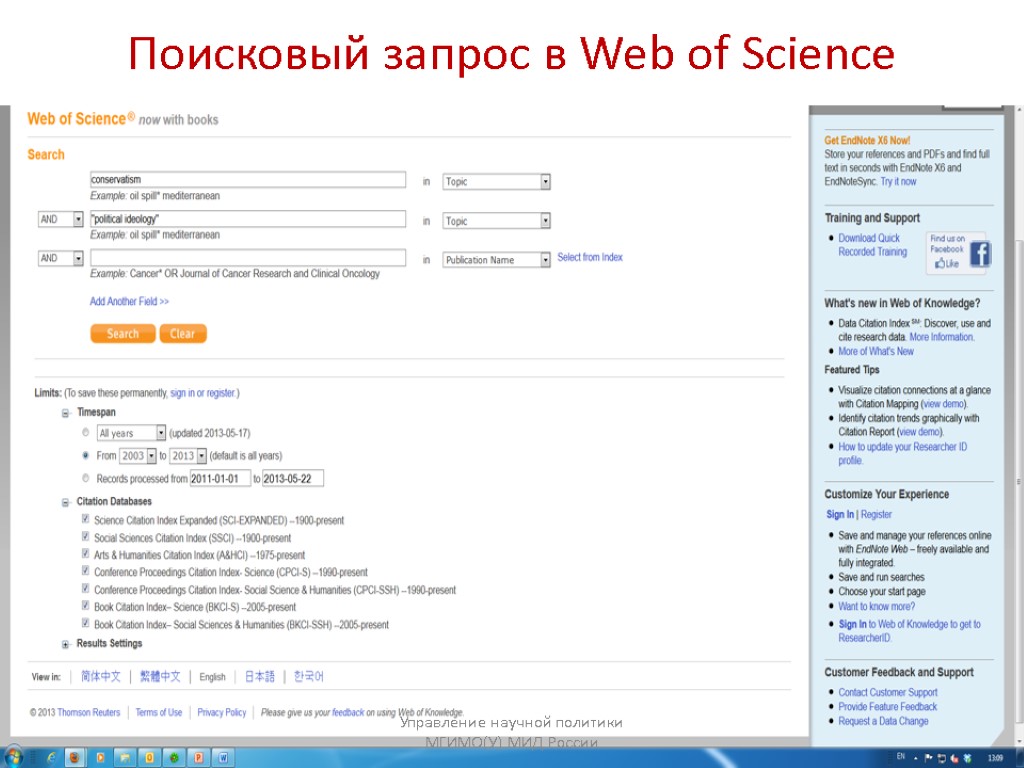Click the sign in link under Limits
This screenshot has height=768, width=1024.
(x=182, y=393)
